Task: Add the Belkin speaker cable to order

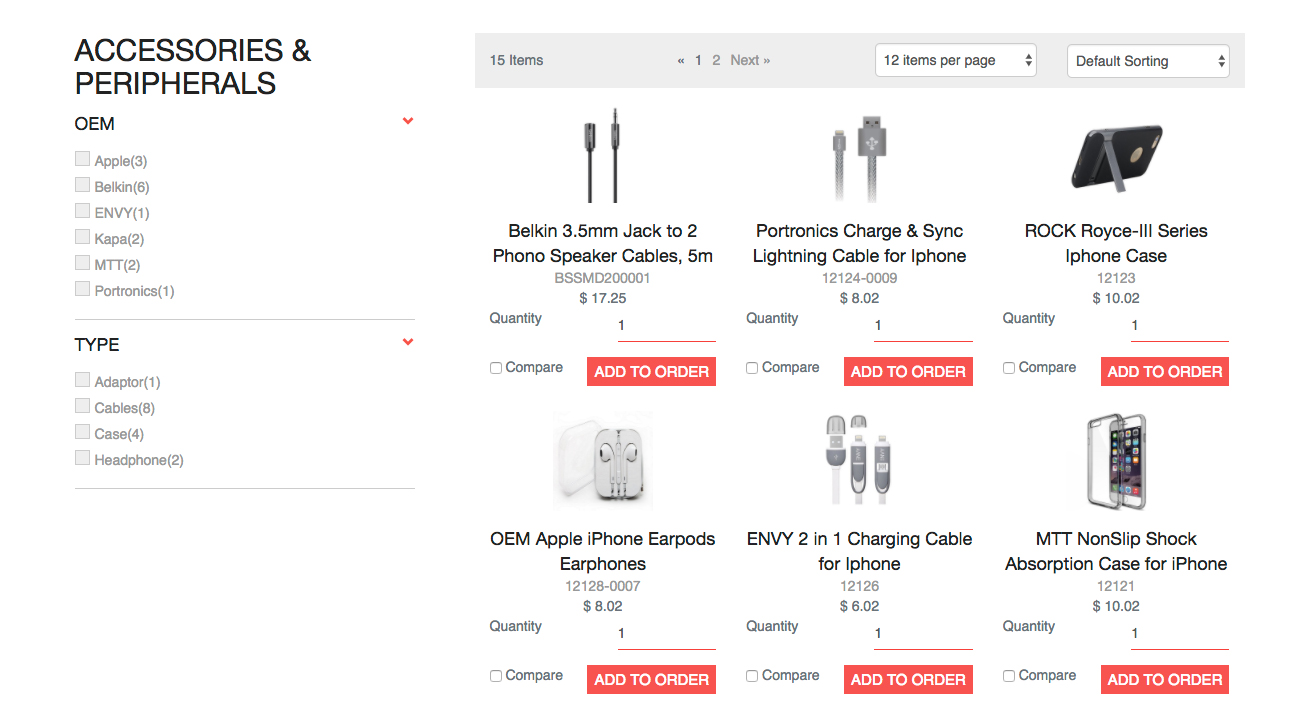Action: [651, 372]
